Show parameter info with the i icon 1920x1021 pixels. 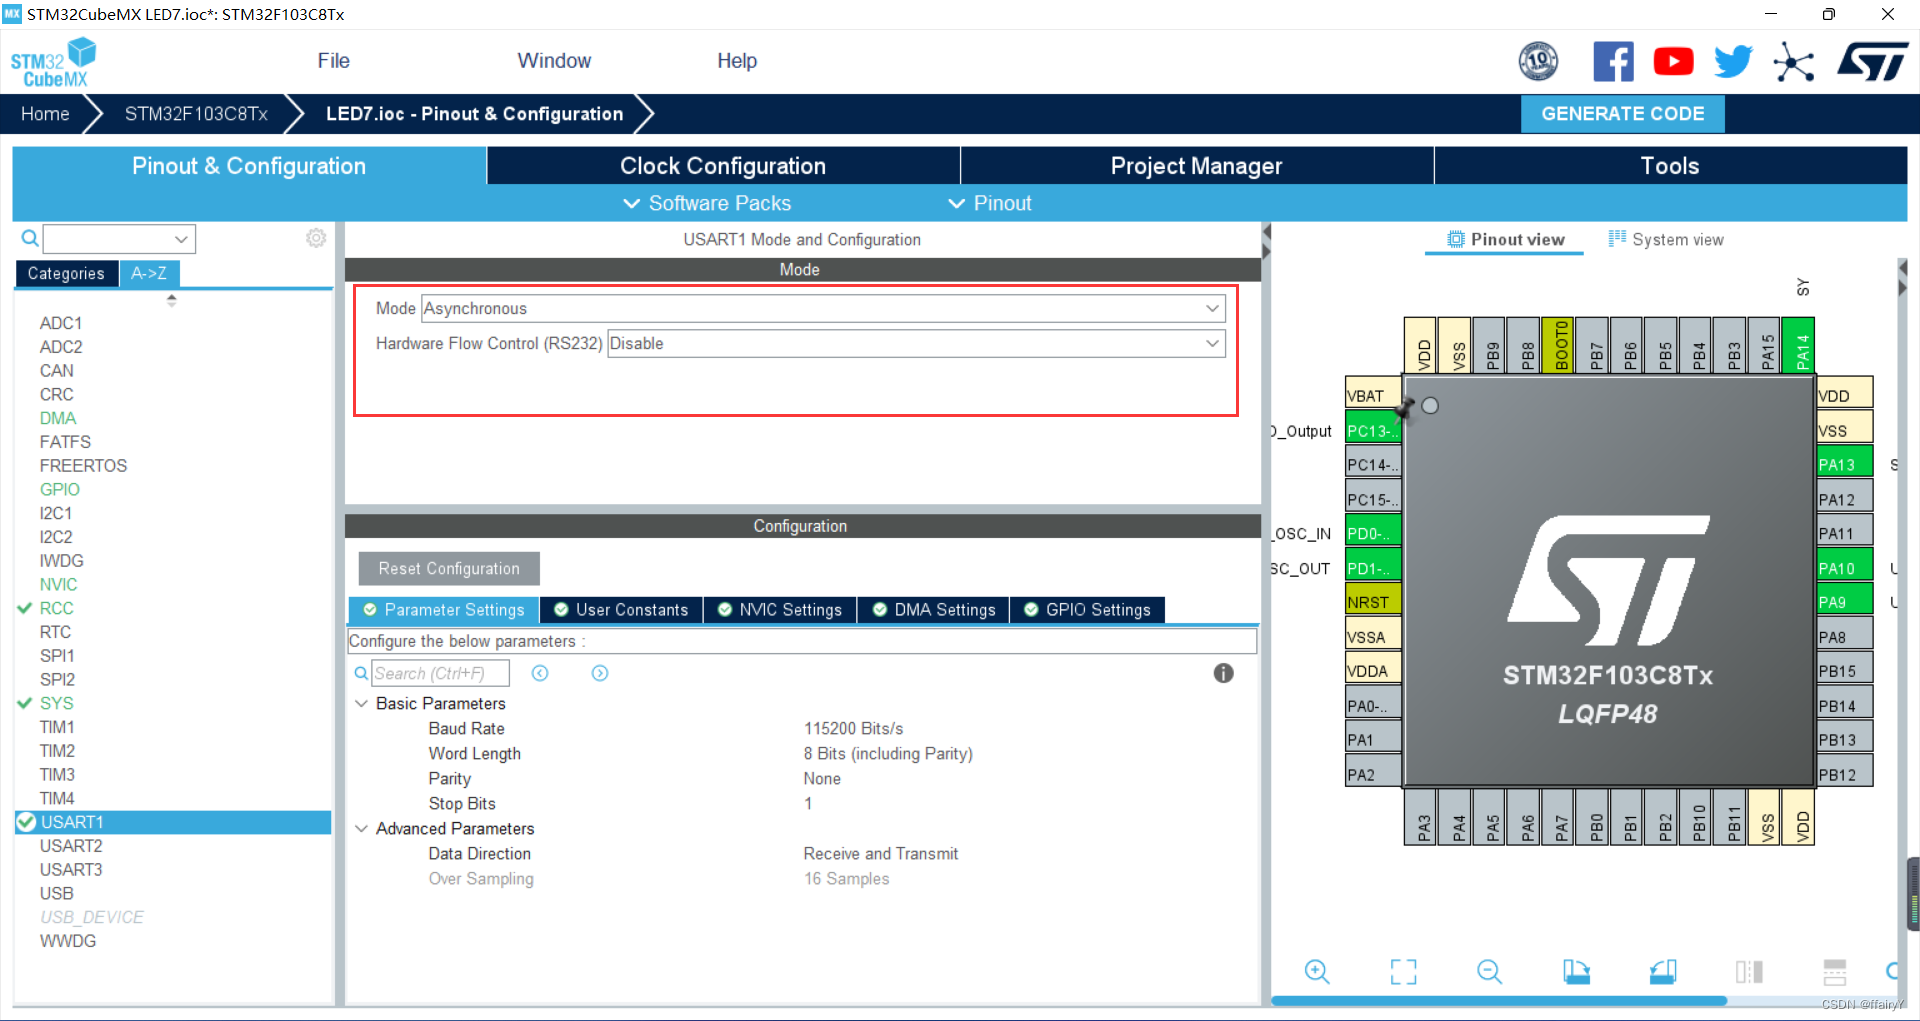tap(1223, 673)
